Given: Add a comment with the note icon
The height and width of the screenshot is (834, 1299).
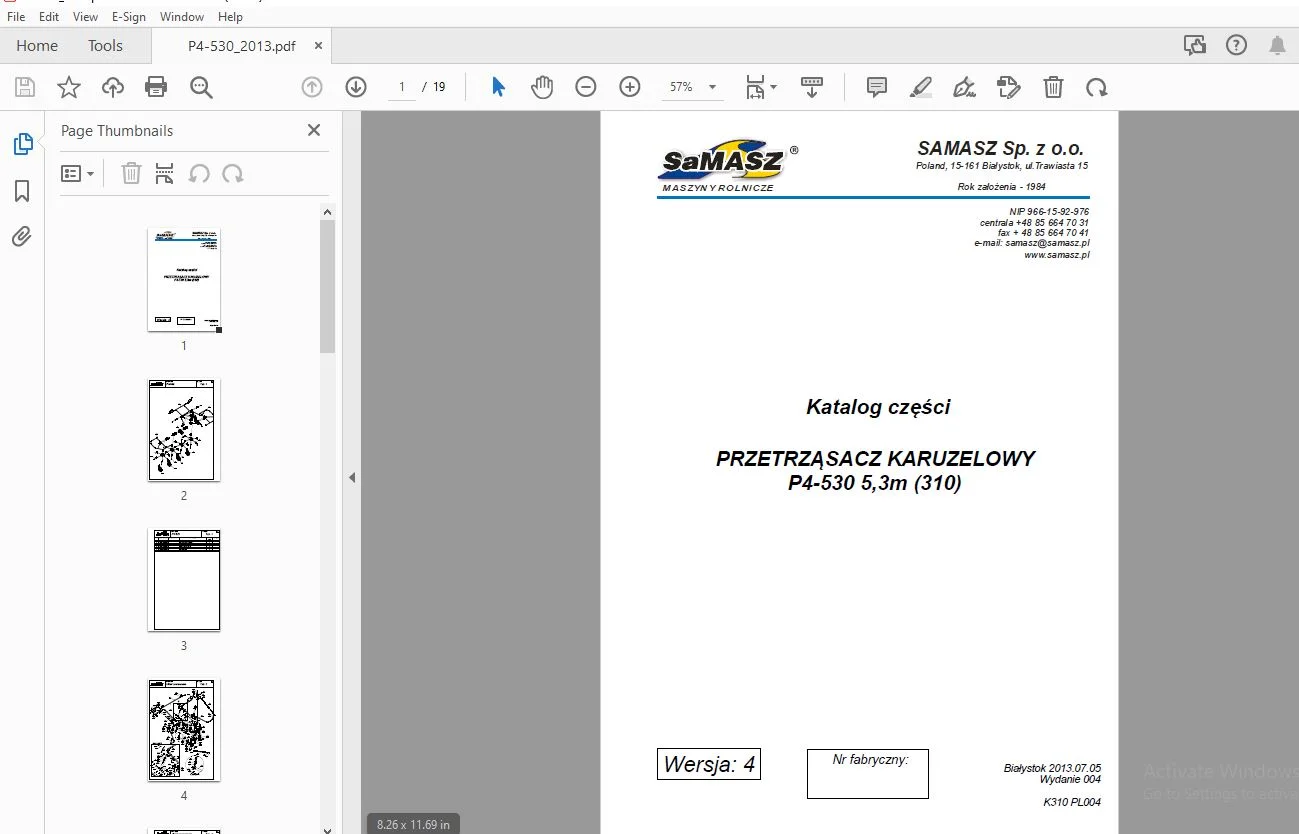Looking at the screenshot, I should 877,87.
